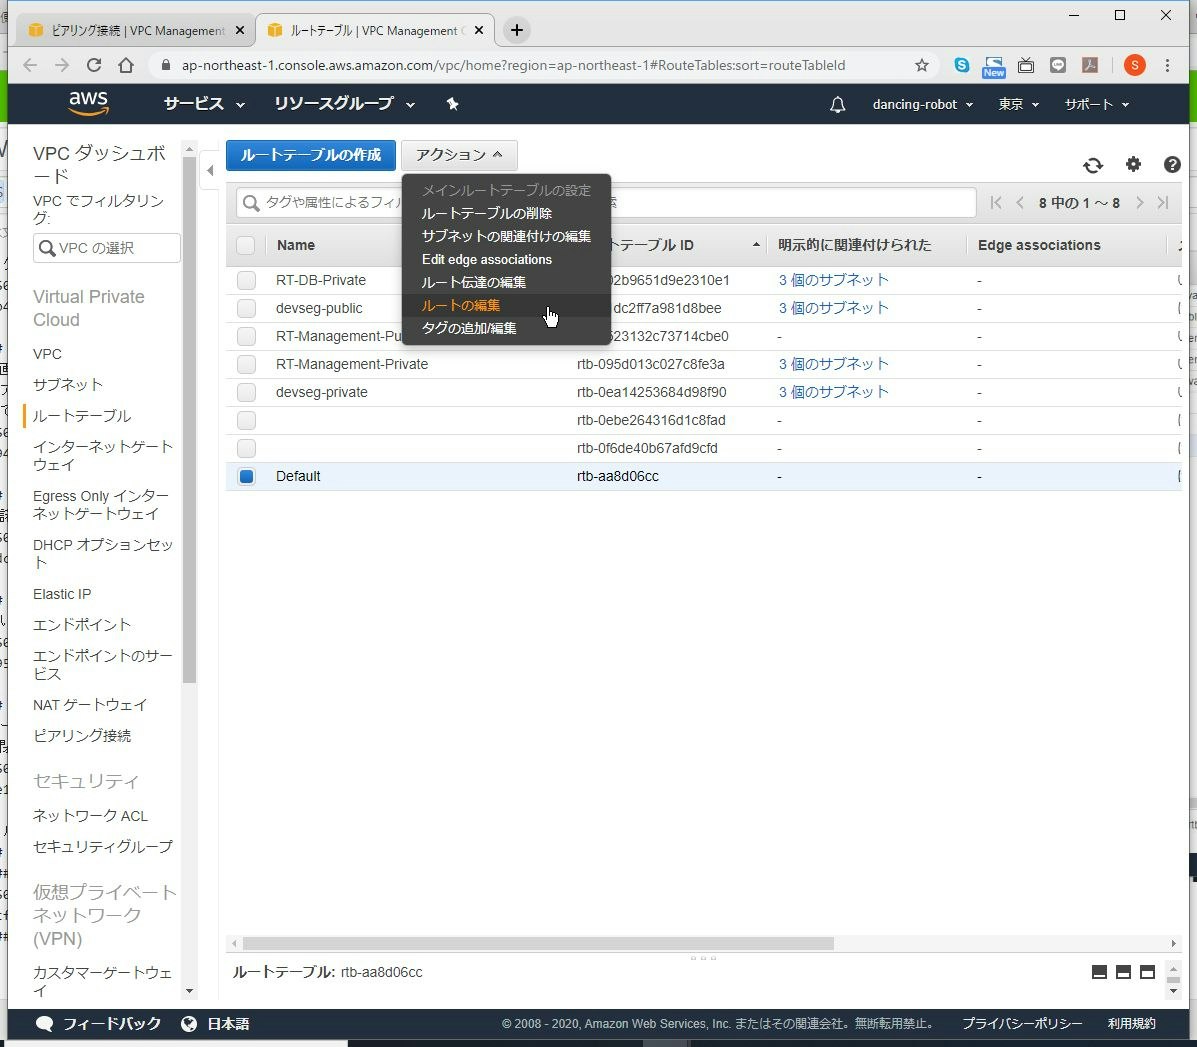
Task: Set details pane to minimized layout
Action: tap(1099, 972)
